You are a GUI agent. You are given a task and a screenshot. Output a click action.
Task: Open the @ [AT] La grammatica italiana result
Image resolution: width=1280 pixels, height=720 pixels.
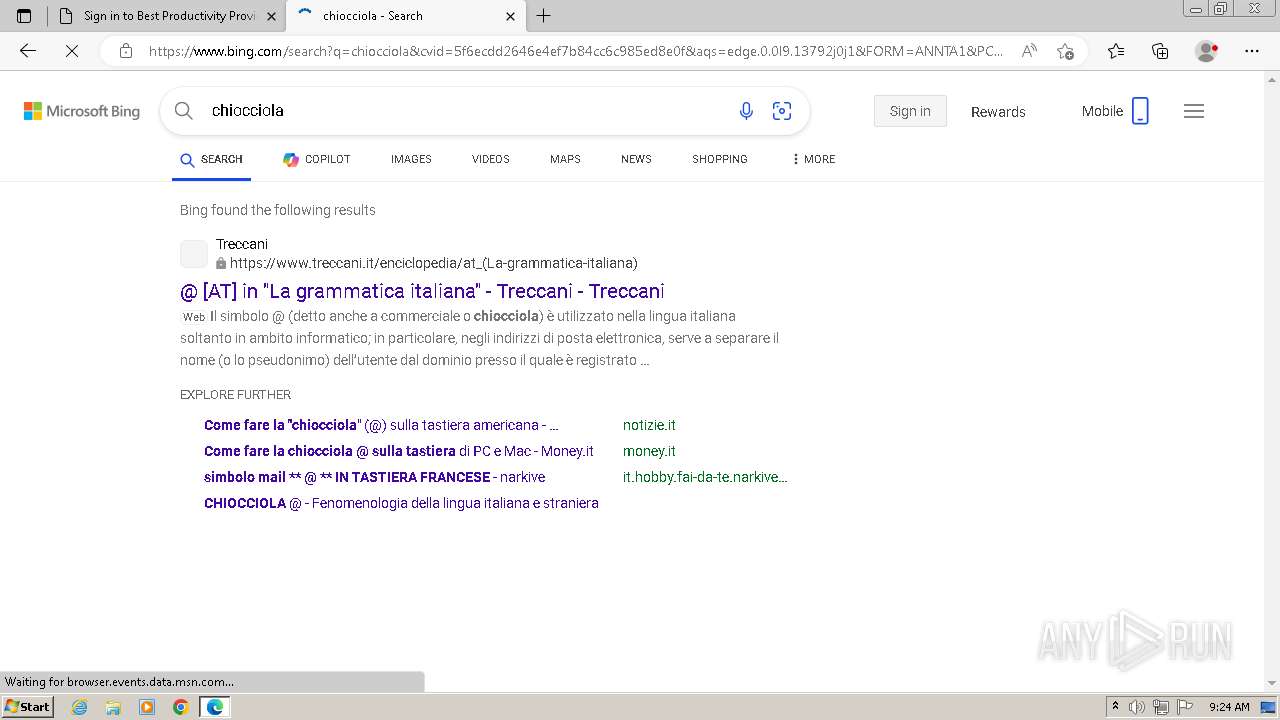tap(422, 291)
